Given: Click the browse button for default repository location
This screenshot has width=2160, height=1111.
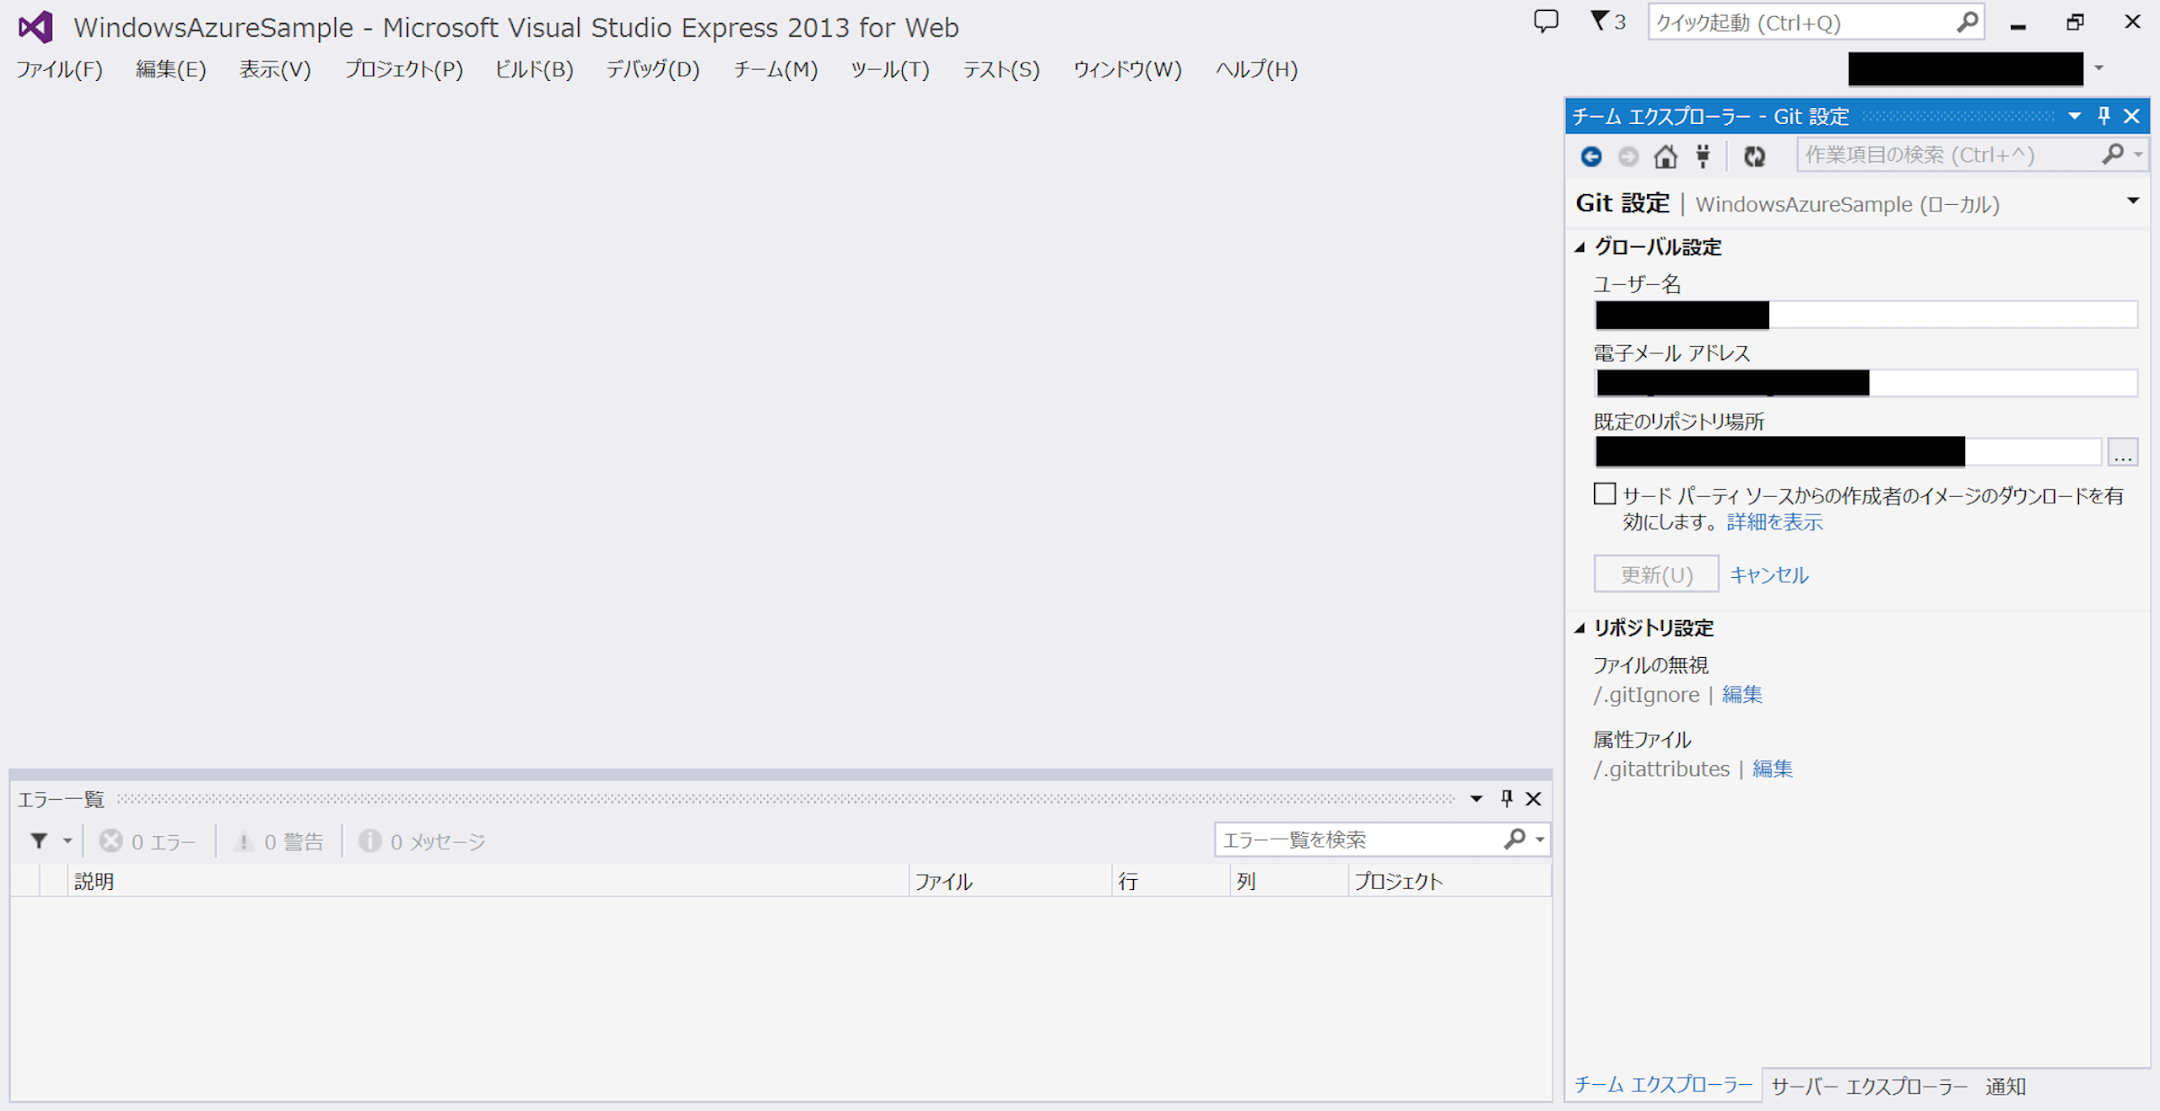Looking at the screenshot, I should click(2123, 453).
